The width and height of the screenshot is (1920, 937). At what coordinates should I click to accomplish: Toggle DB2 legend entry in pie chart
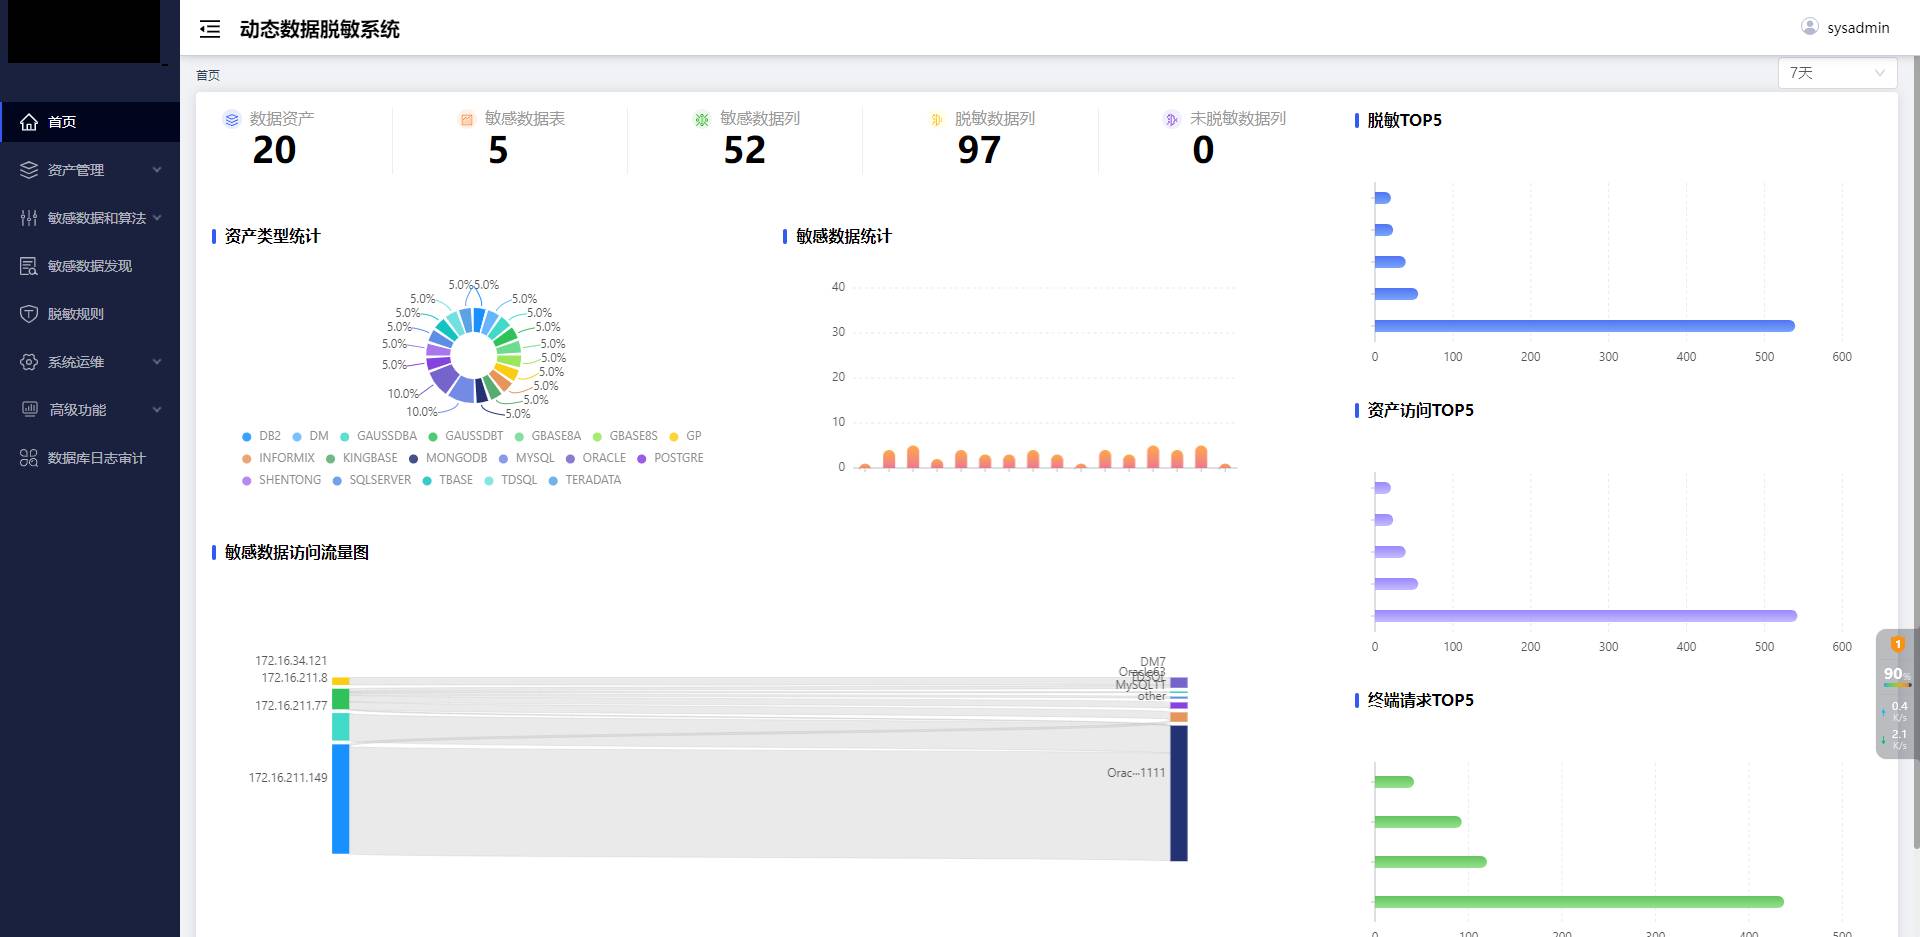coord(261,436)
